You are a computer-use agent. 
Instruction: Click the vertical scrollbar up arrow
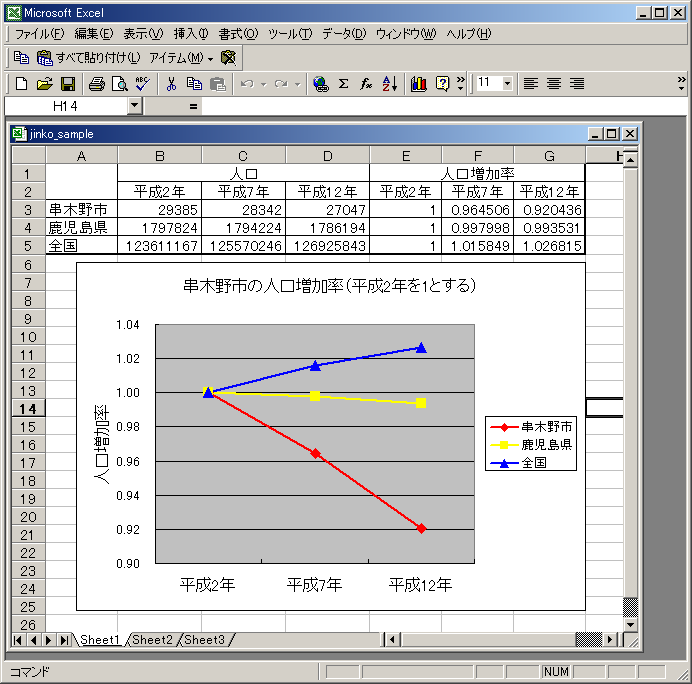pos(630,160)
